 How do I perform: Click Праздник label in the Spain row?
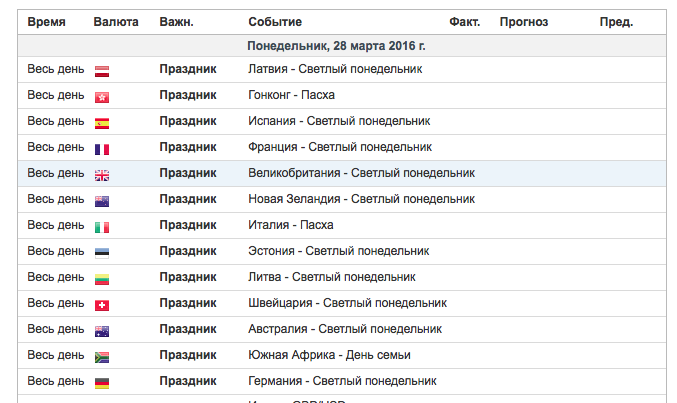click(188, 121)
